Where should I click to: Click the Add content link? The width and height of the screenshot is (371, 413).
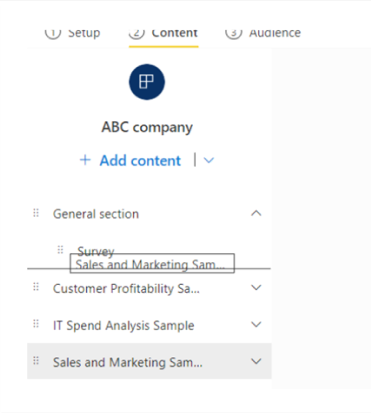(x=140, y=161)
